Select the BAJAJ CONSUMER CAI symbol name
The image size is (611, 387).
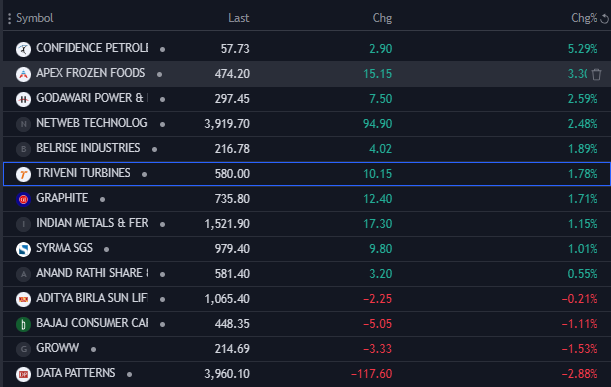[92, 323]
